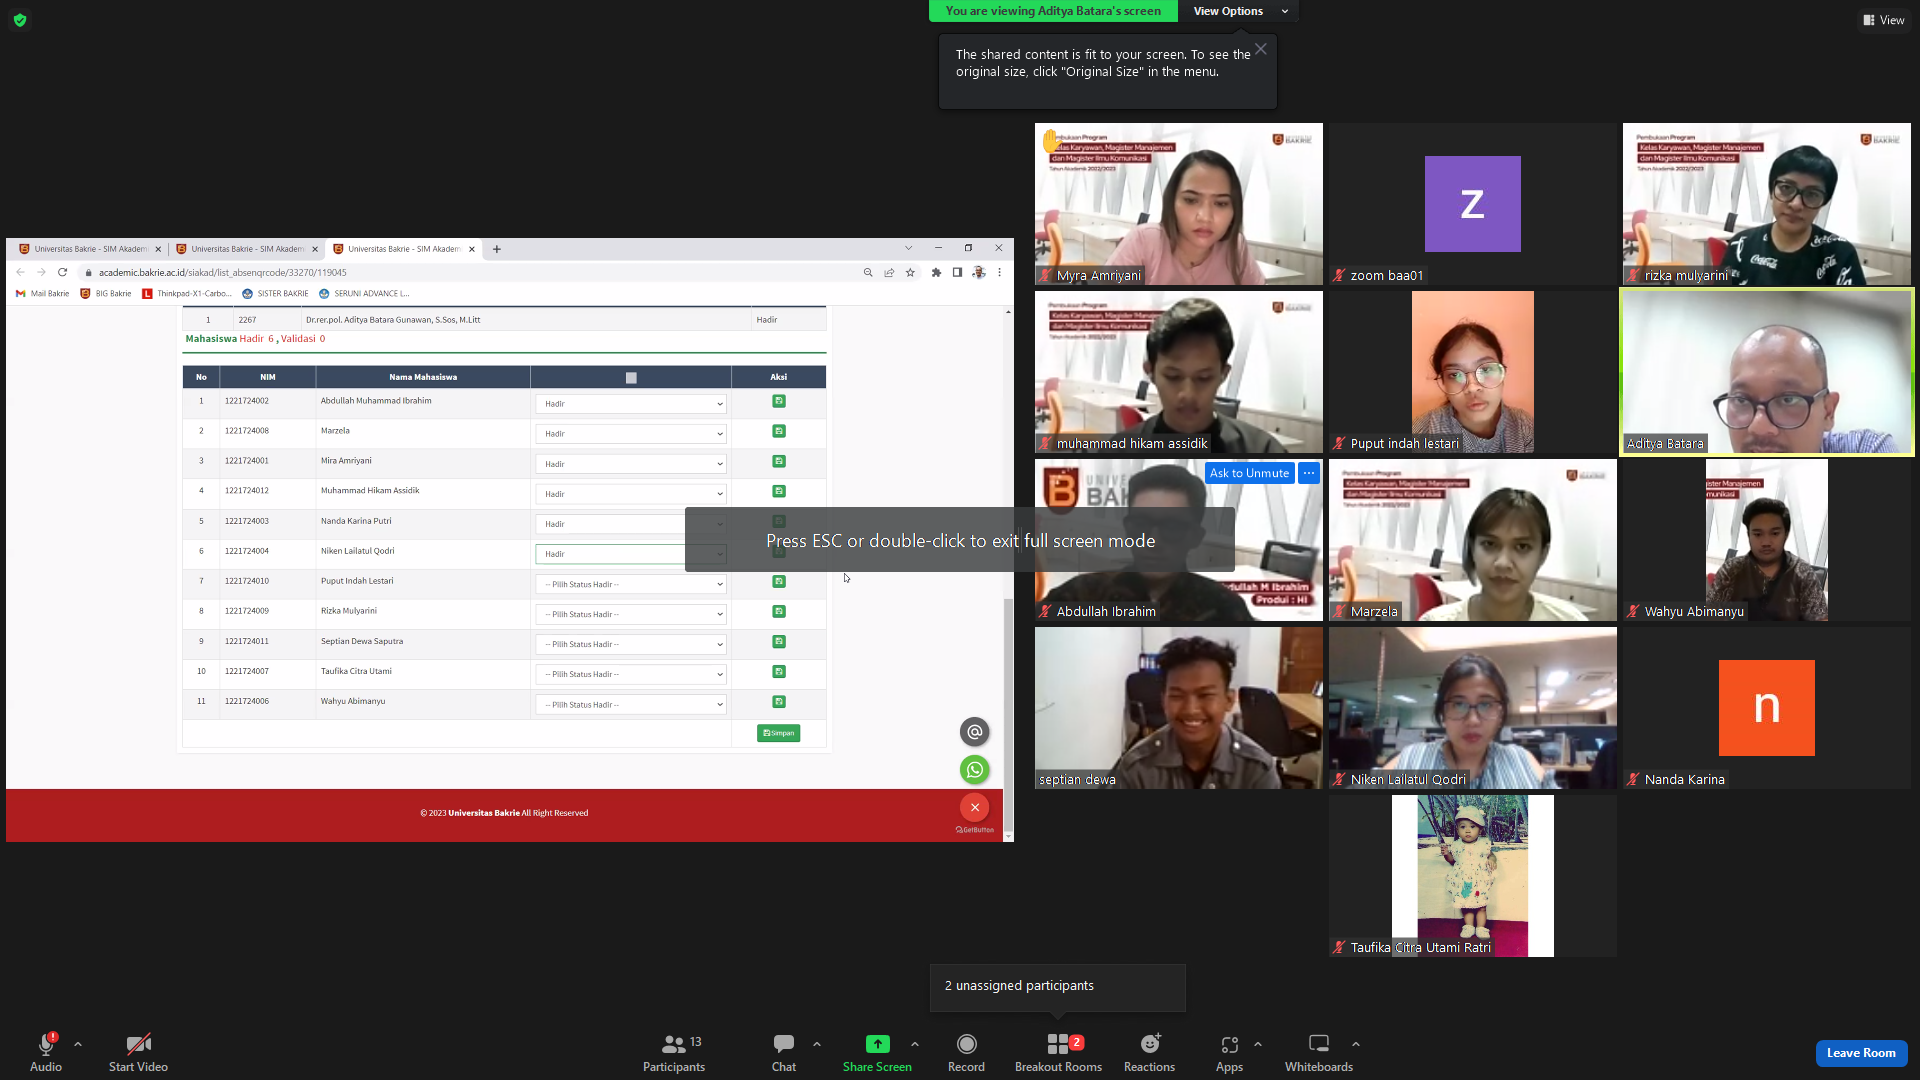Save attendance row for Abdullah Muhammad Ibrahim

pos(779,401)
